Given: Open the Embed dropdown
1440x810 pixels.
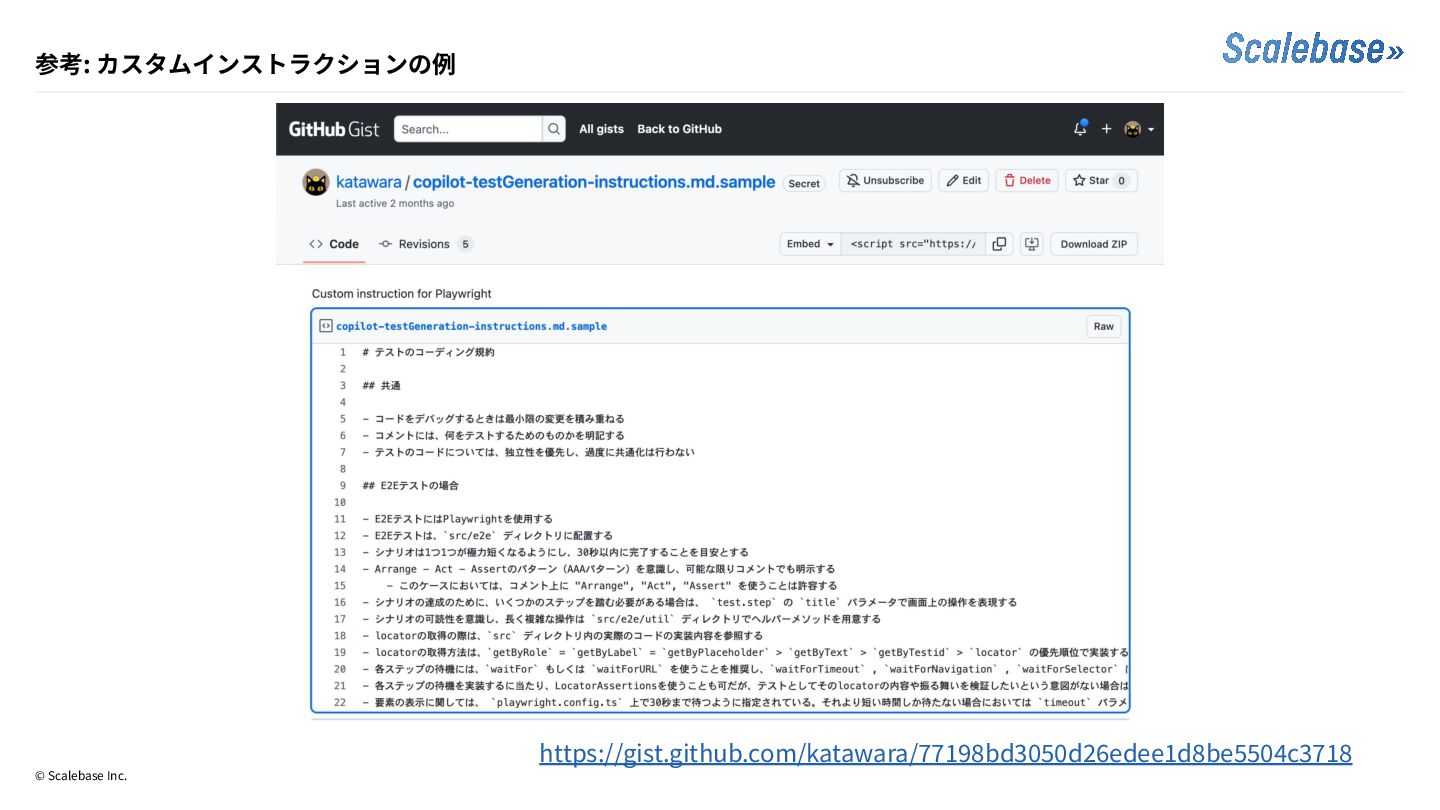Looking at the screenshot, I should (x=810, y=244).
